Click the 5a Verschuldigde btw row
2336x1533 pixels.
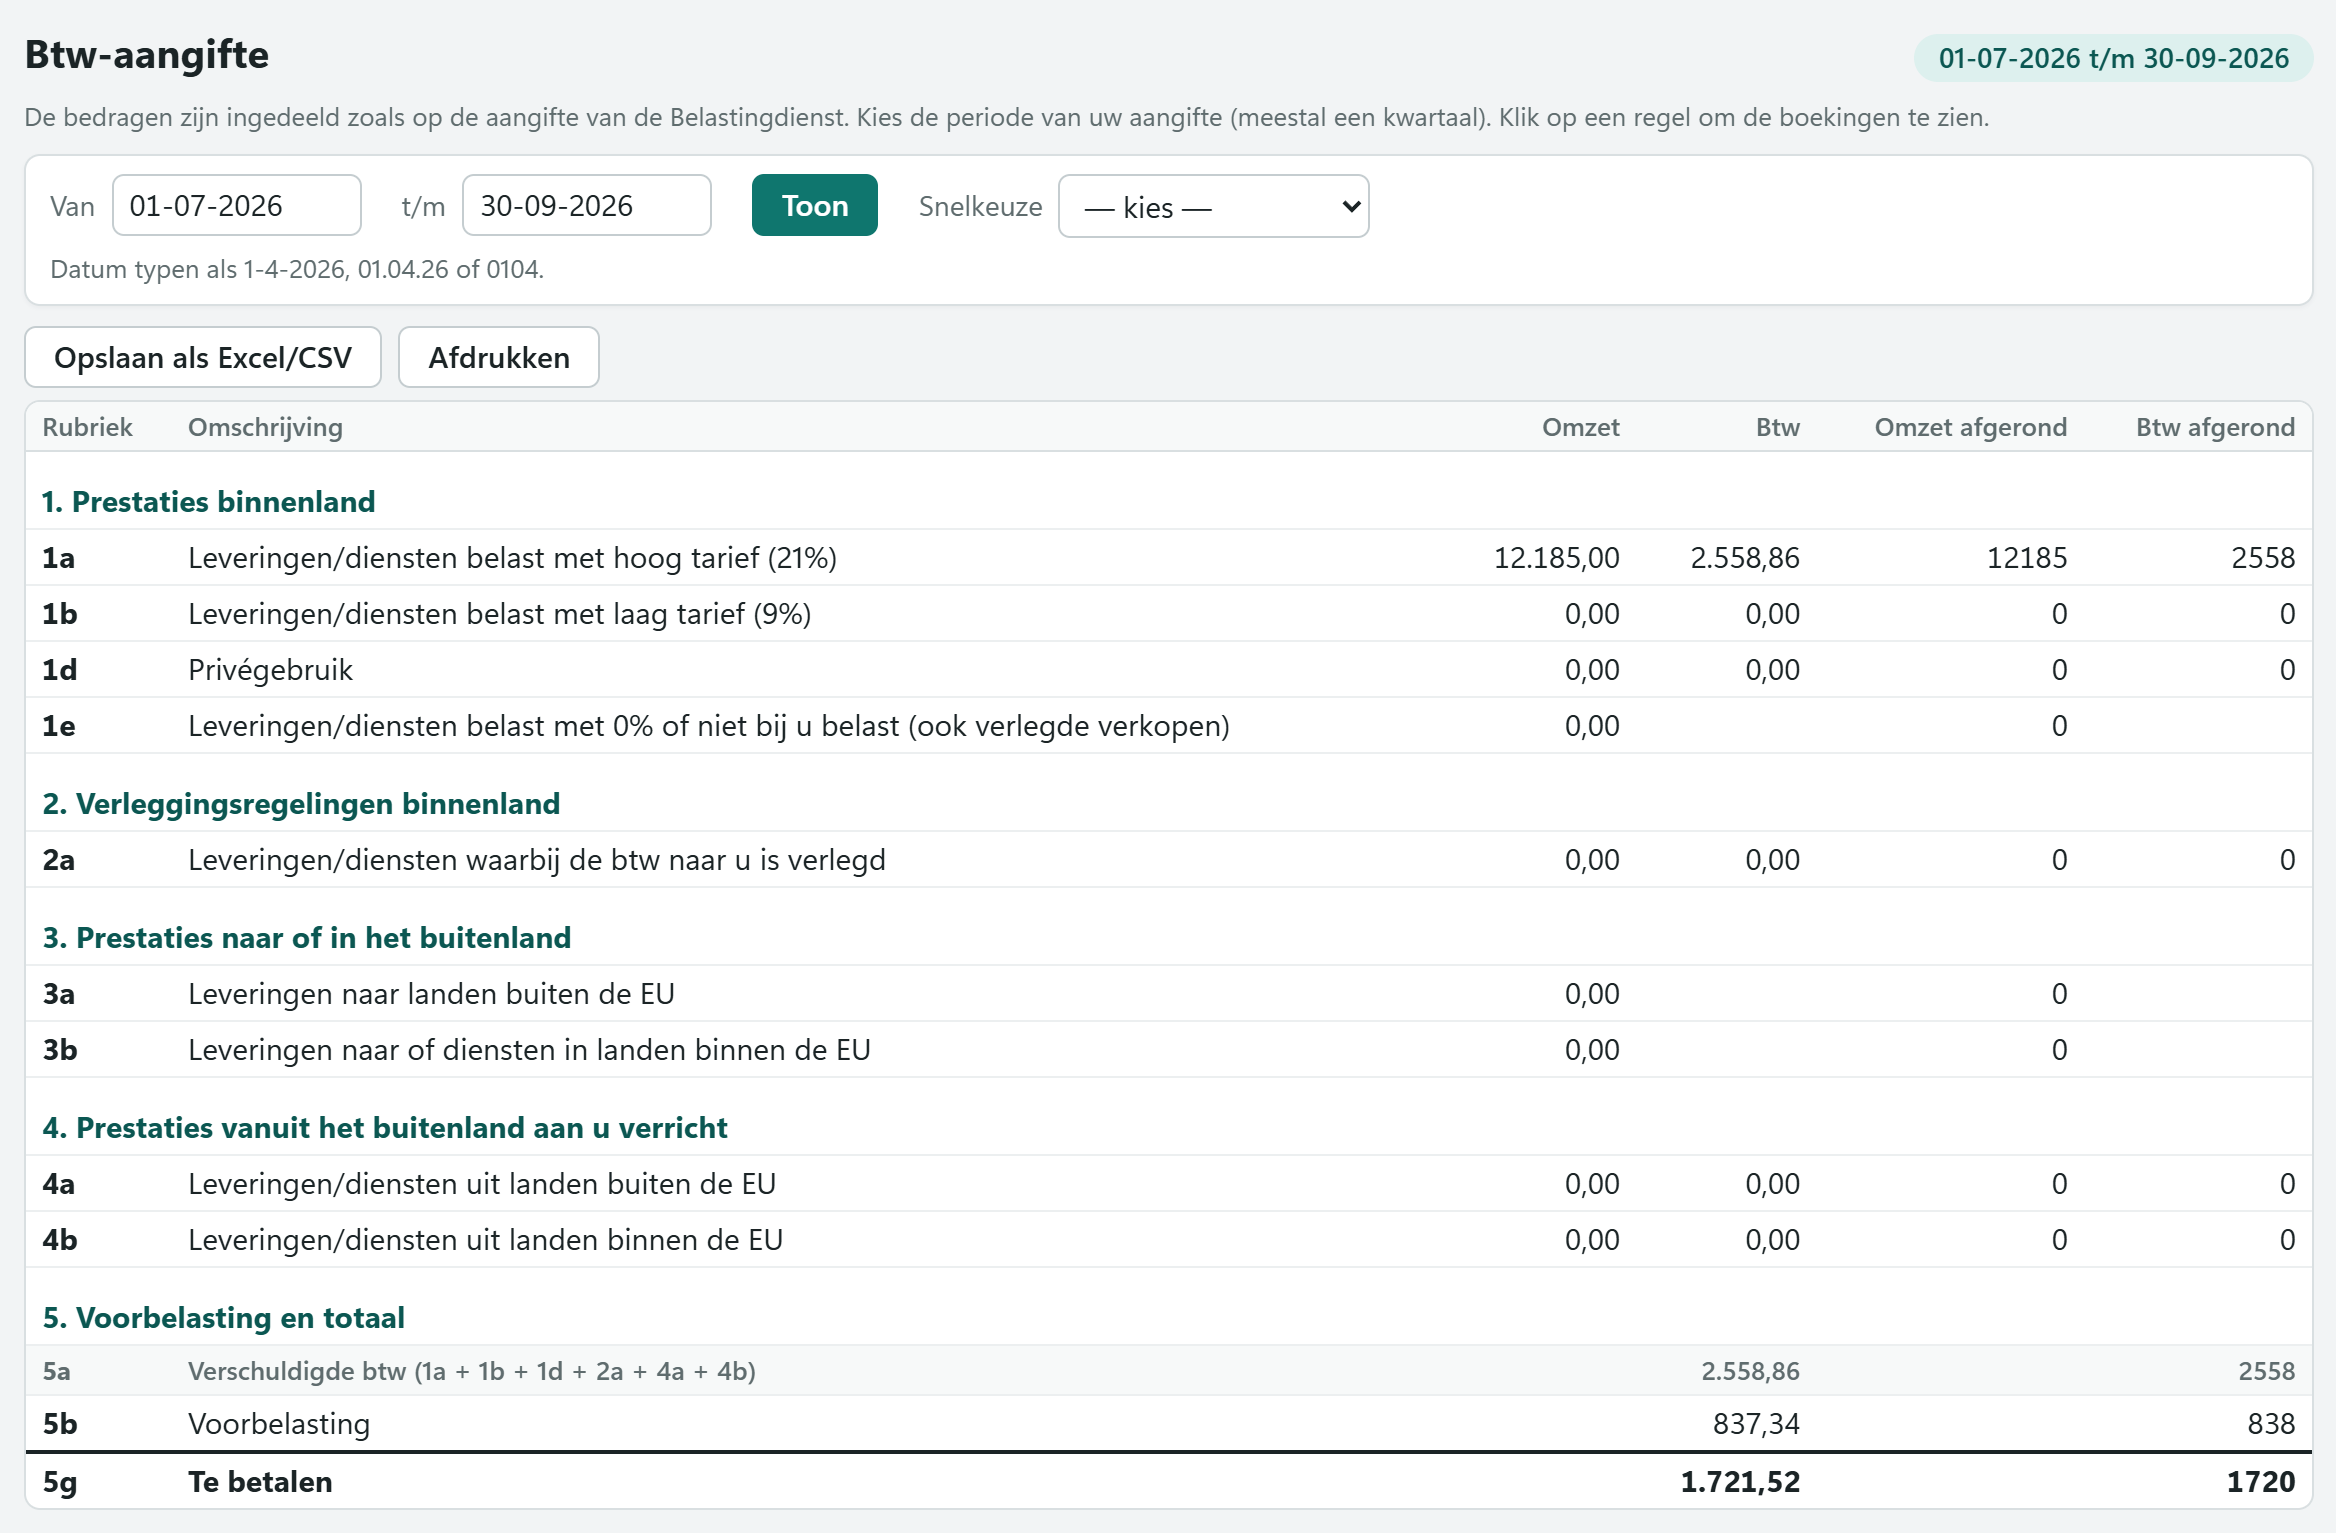(1168, 1370)
